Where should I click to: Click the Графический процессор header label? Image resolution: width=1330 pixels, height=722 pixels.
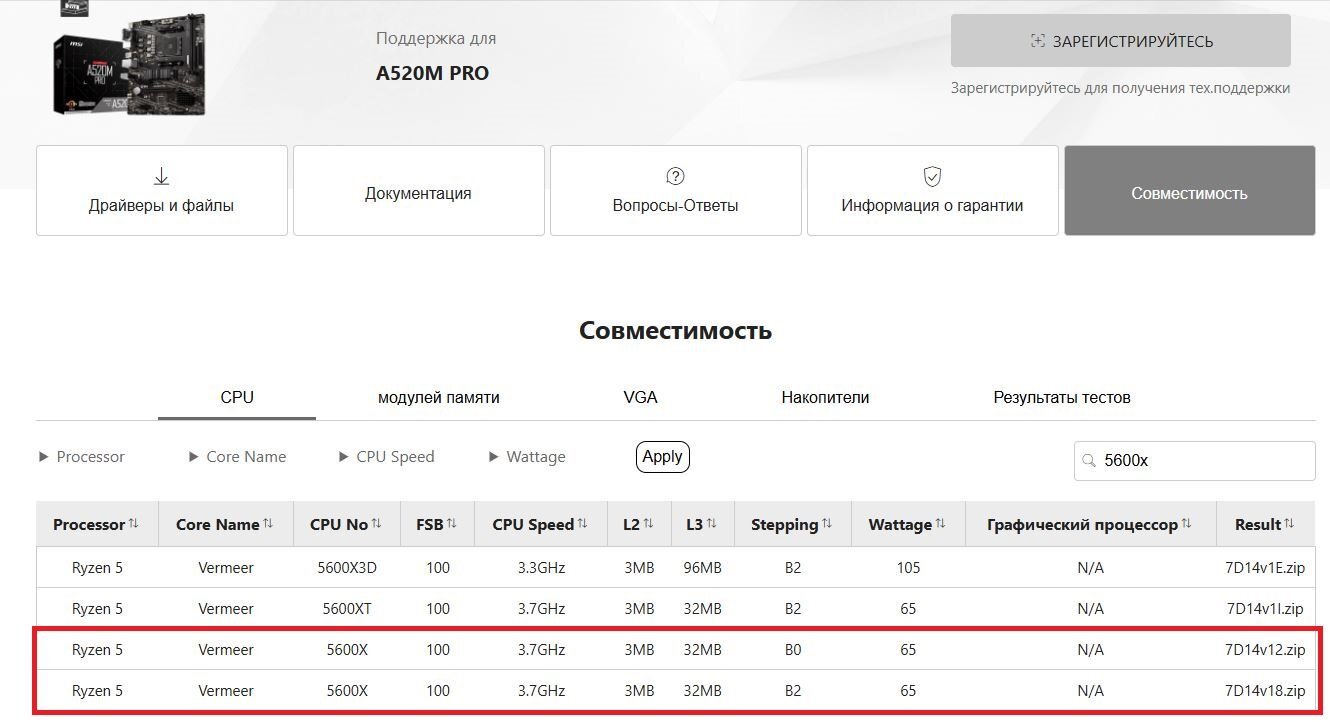[x=1083, y=524]
